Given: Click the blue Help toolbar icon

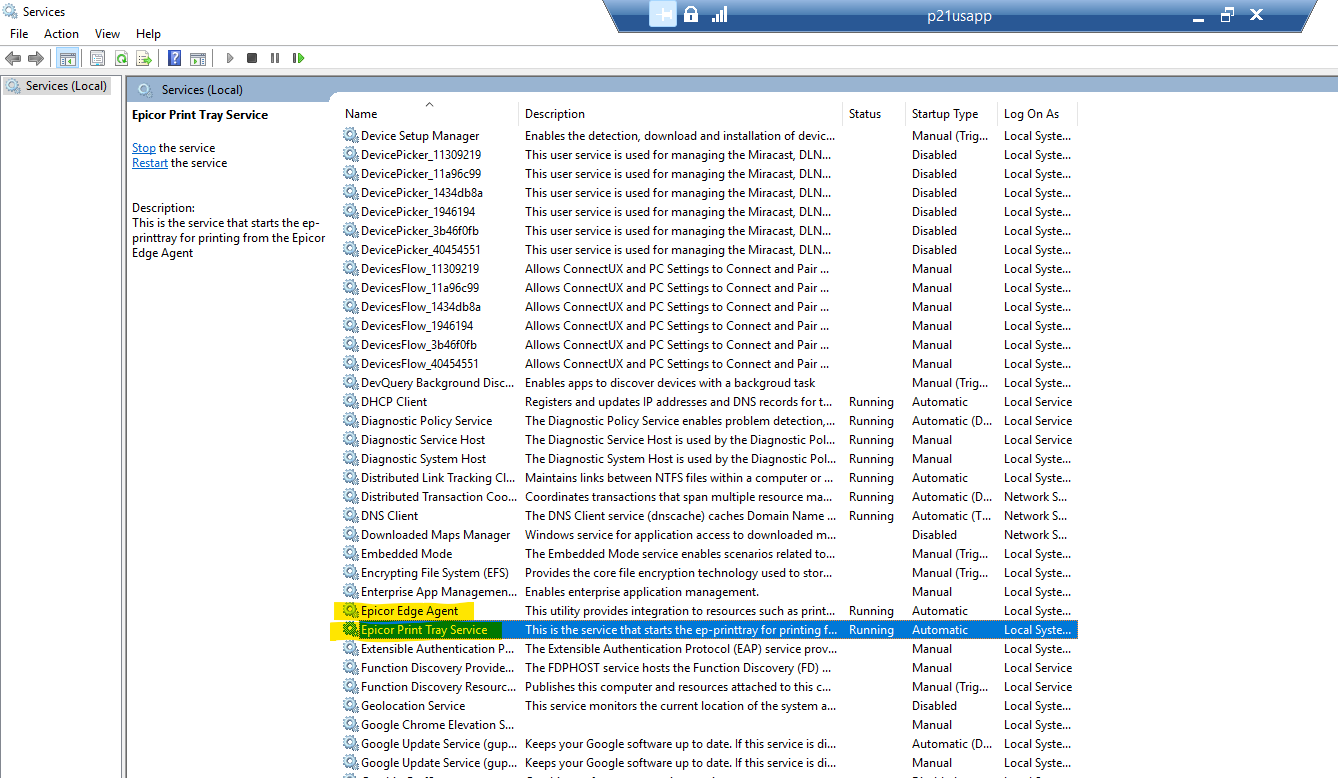Looking at the screenshot, I should pos(175,59).
